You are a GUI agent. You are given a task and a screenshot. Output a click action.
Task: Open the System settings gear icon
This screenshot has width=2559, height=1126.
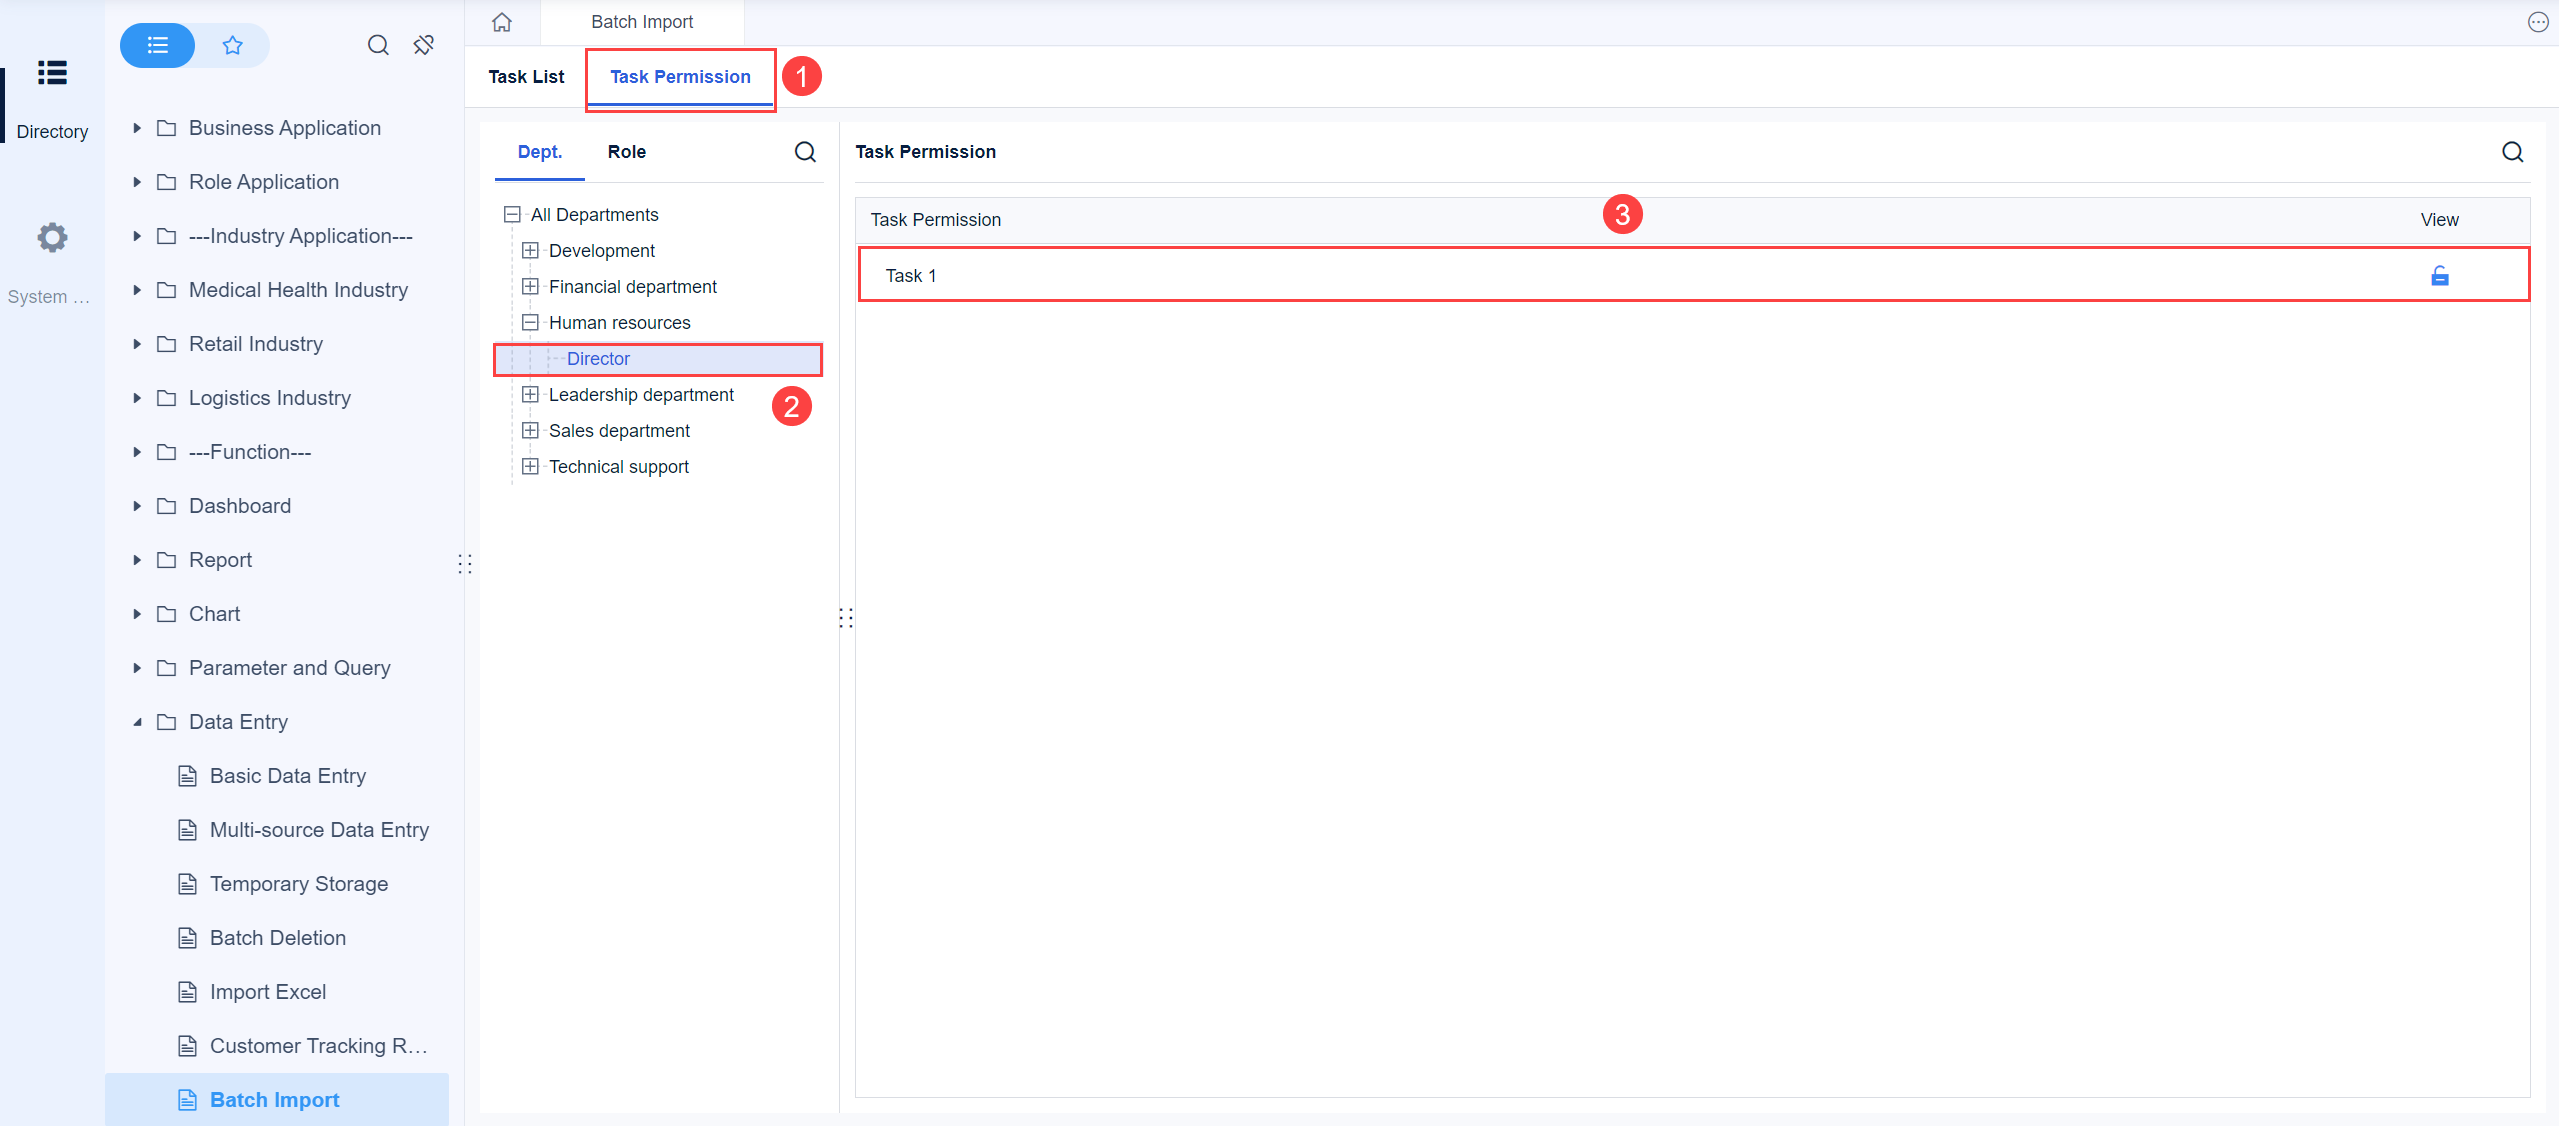pos(50,237)
